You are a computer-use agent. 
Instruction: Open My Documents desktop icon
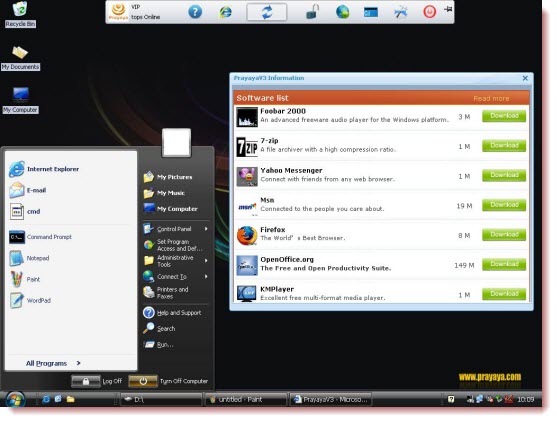tap(20, 58)
